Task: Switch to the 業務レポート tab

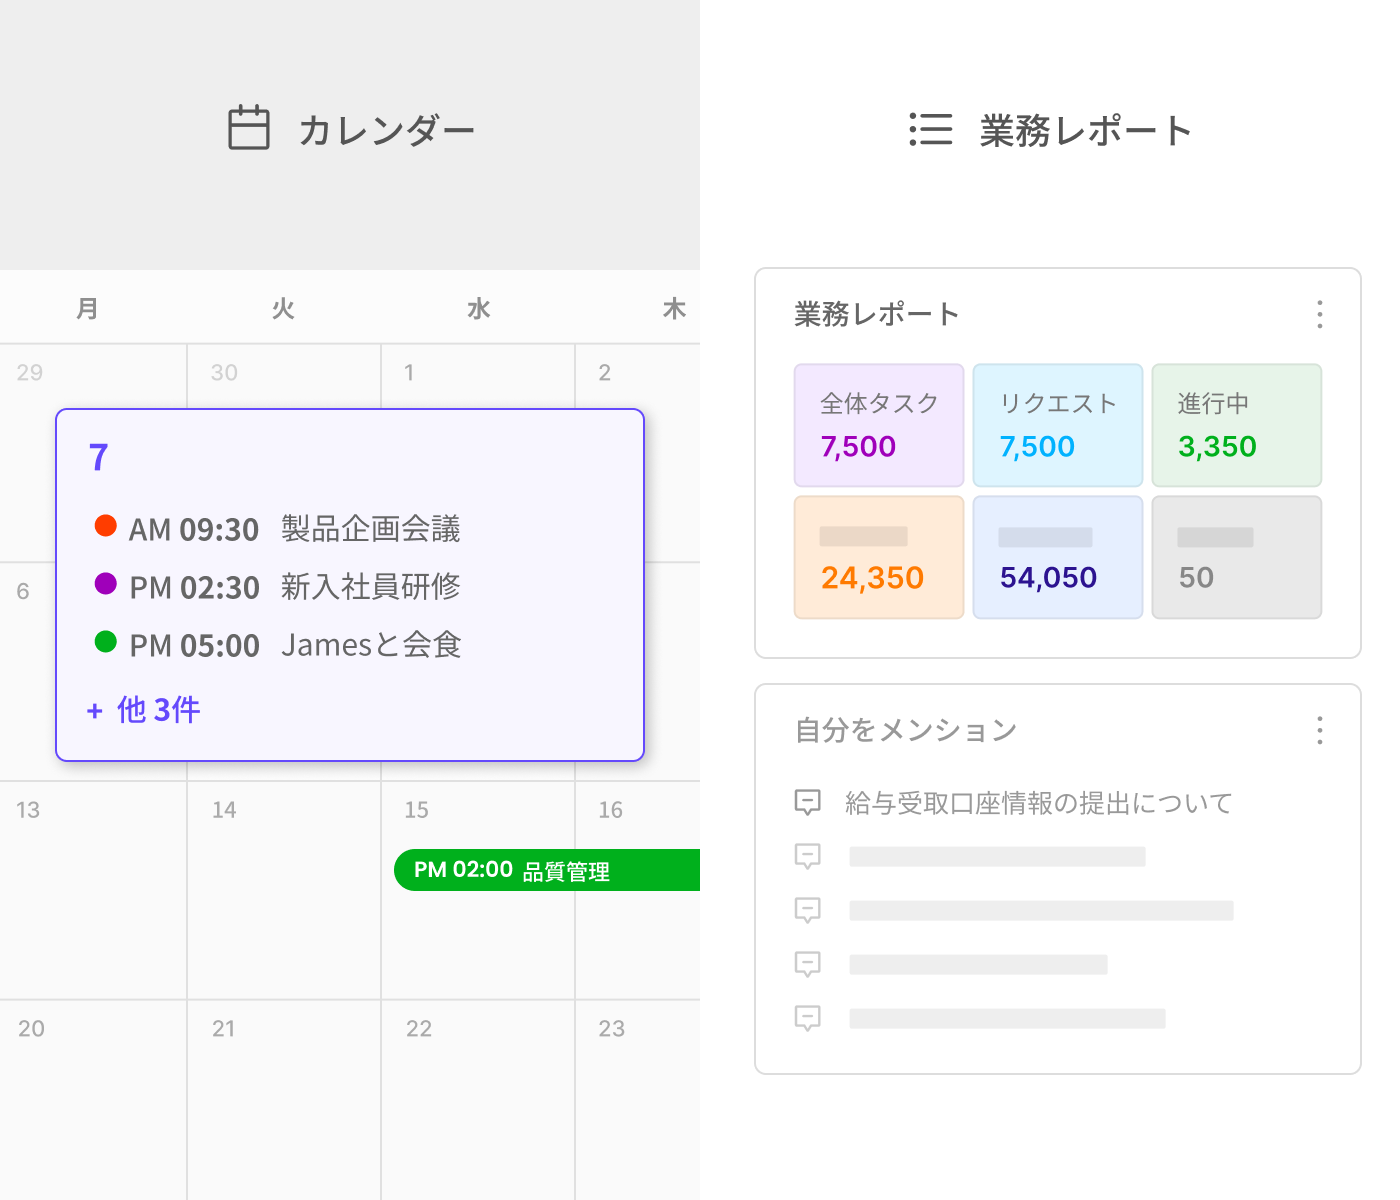Action: pyautogui.click(x=1050, y=130)
